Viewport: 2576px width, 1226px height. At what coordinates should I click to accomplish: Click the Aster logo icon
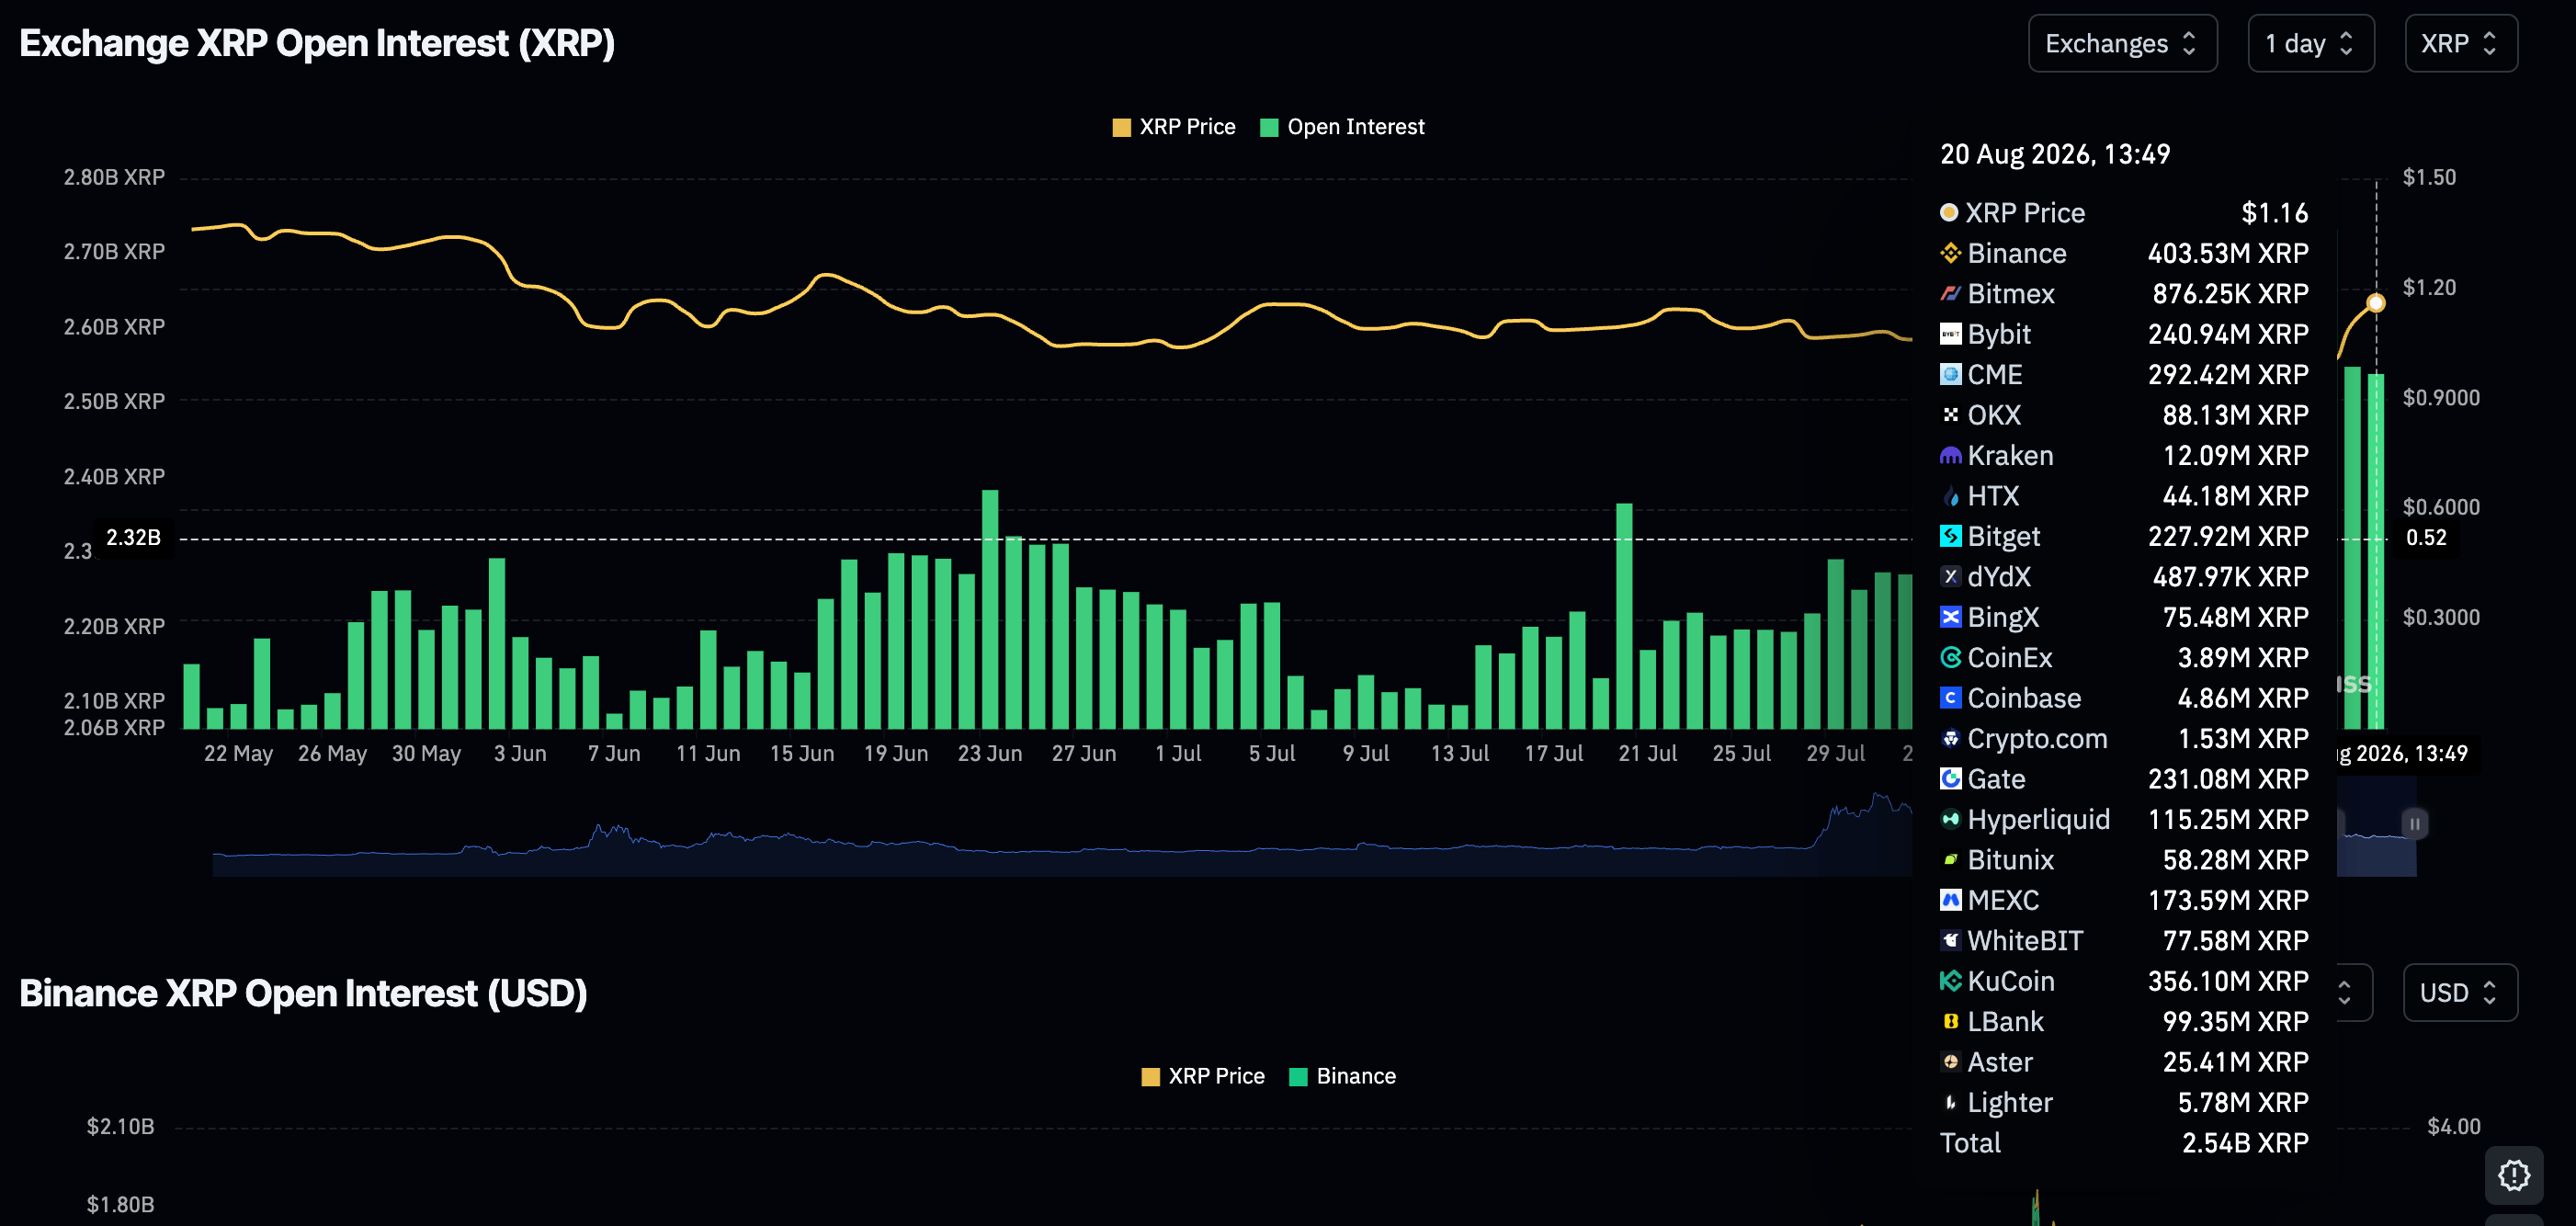tap(1950, 1062)
